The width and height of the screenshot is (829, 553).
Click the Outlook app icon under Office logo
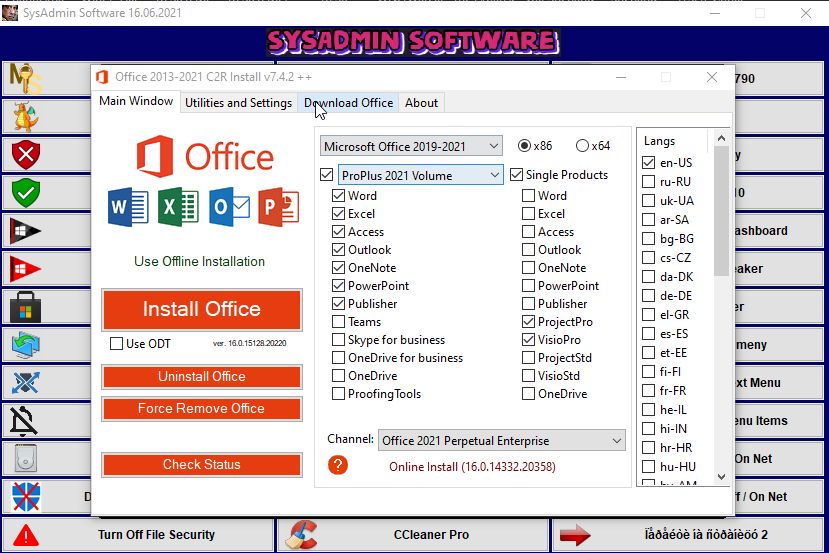coord(229,207)
